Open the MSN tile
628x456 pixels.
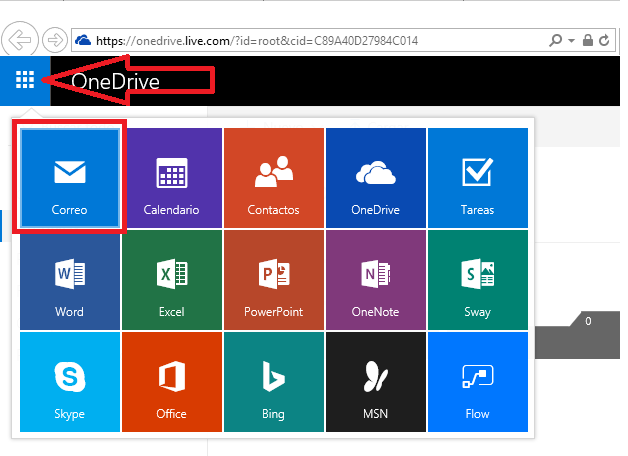(x=376, y=382)
